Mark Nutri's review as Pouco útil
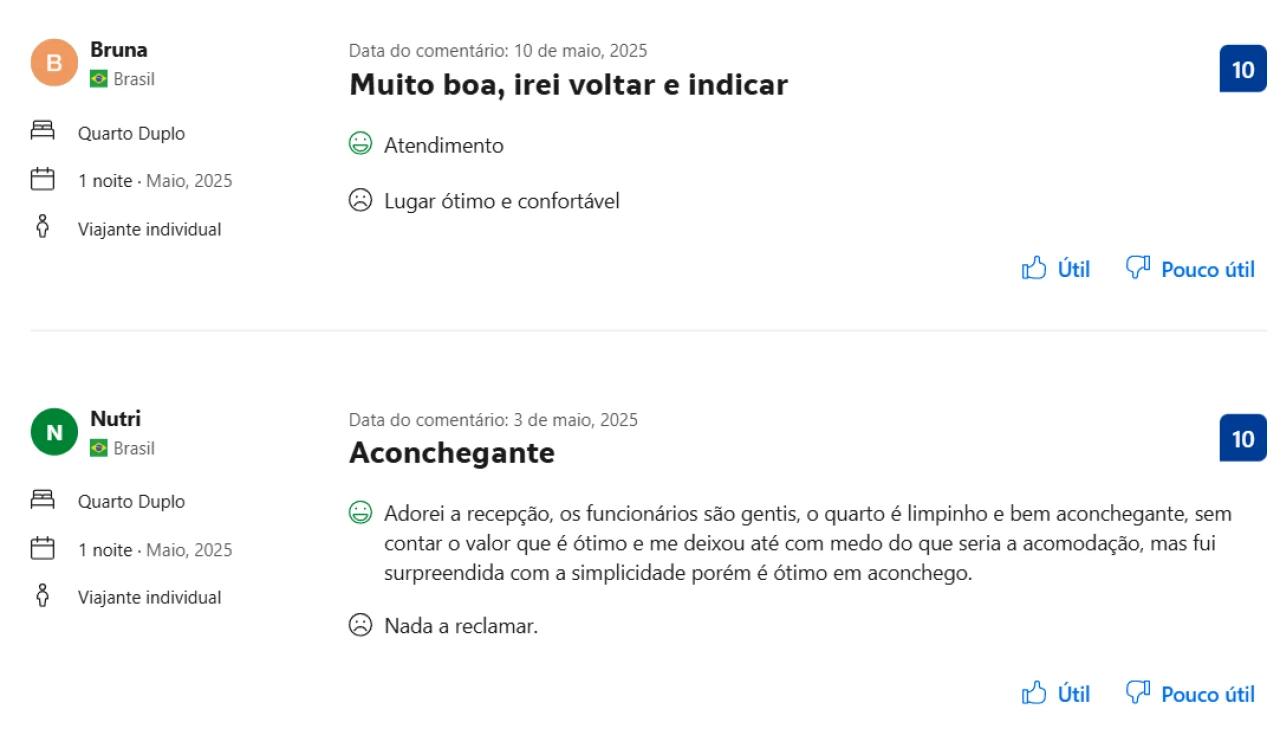1280x735 pixels. point(1207,693)
